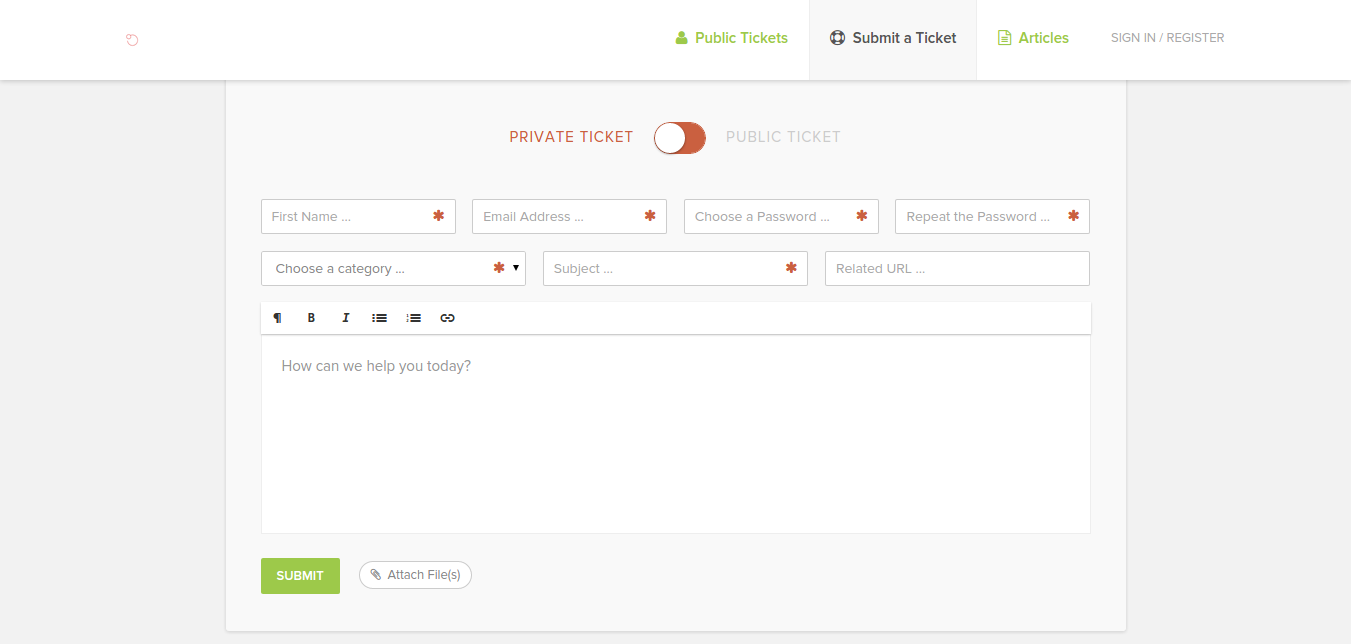
Task: Toggle bold formatting in editor toolbar
Action: pyautogui.click(x=311, y=318)
